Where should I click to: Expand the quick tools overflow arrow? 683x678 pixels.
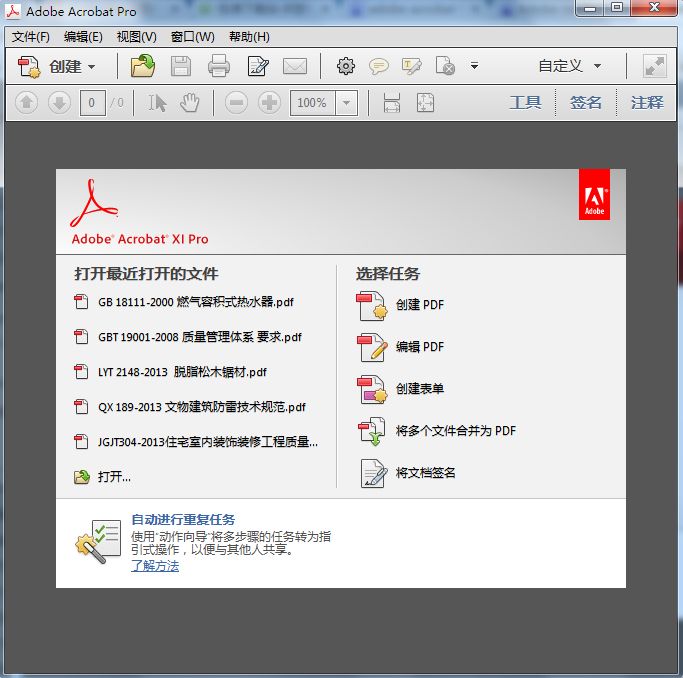(474, 66)
